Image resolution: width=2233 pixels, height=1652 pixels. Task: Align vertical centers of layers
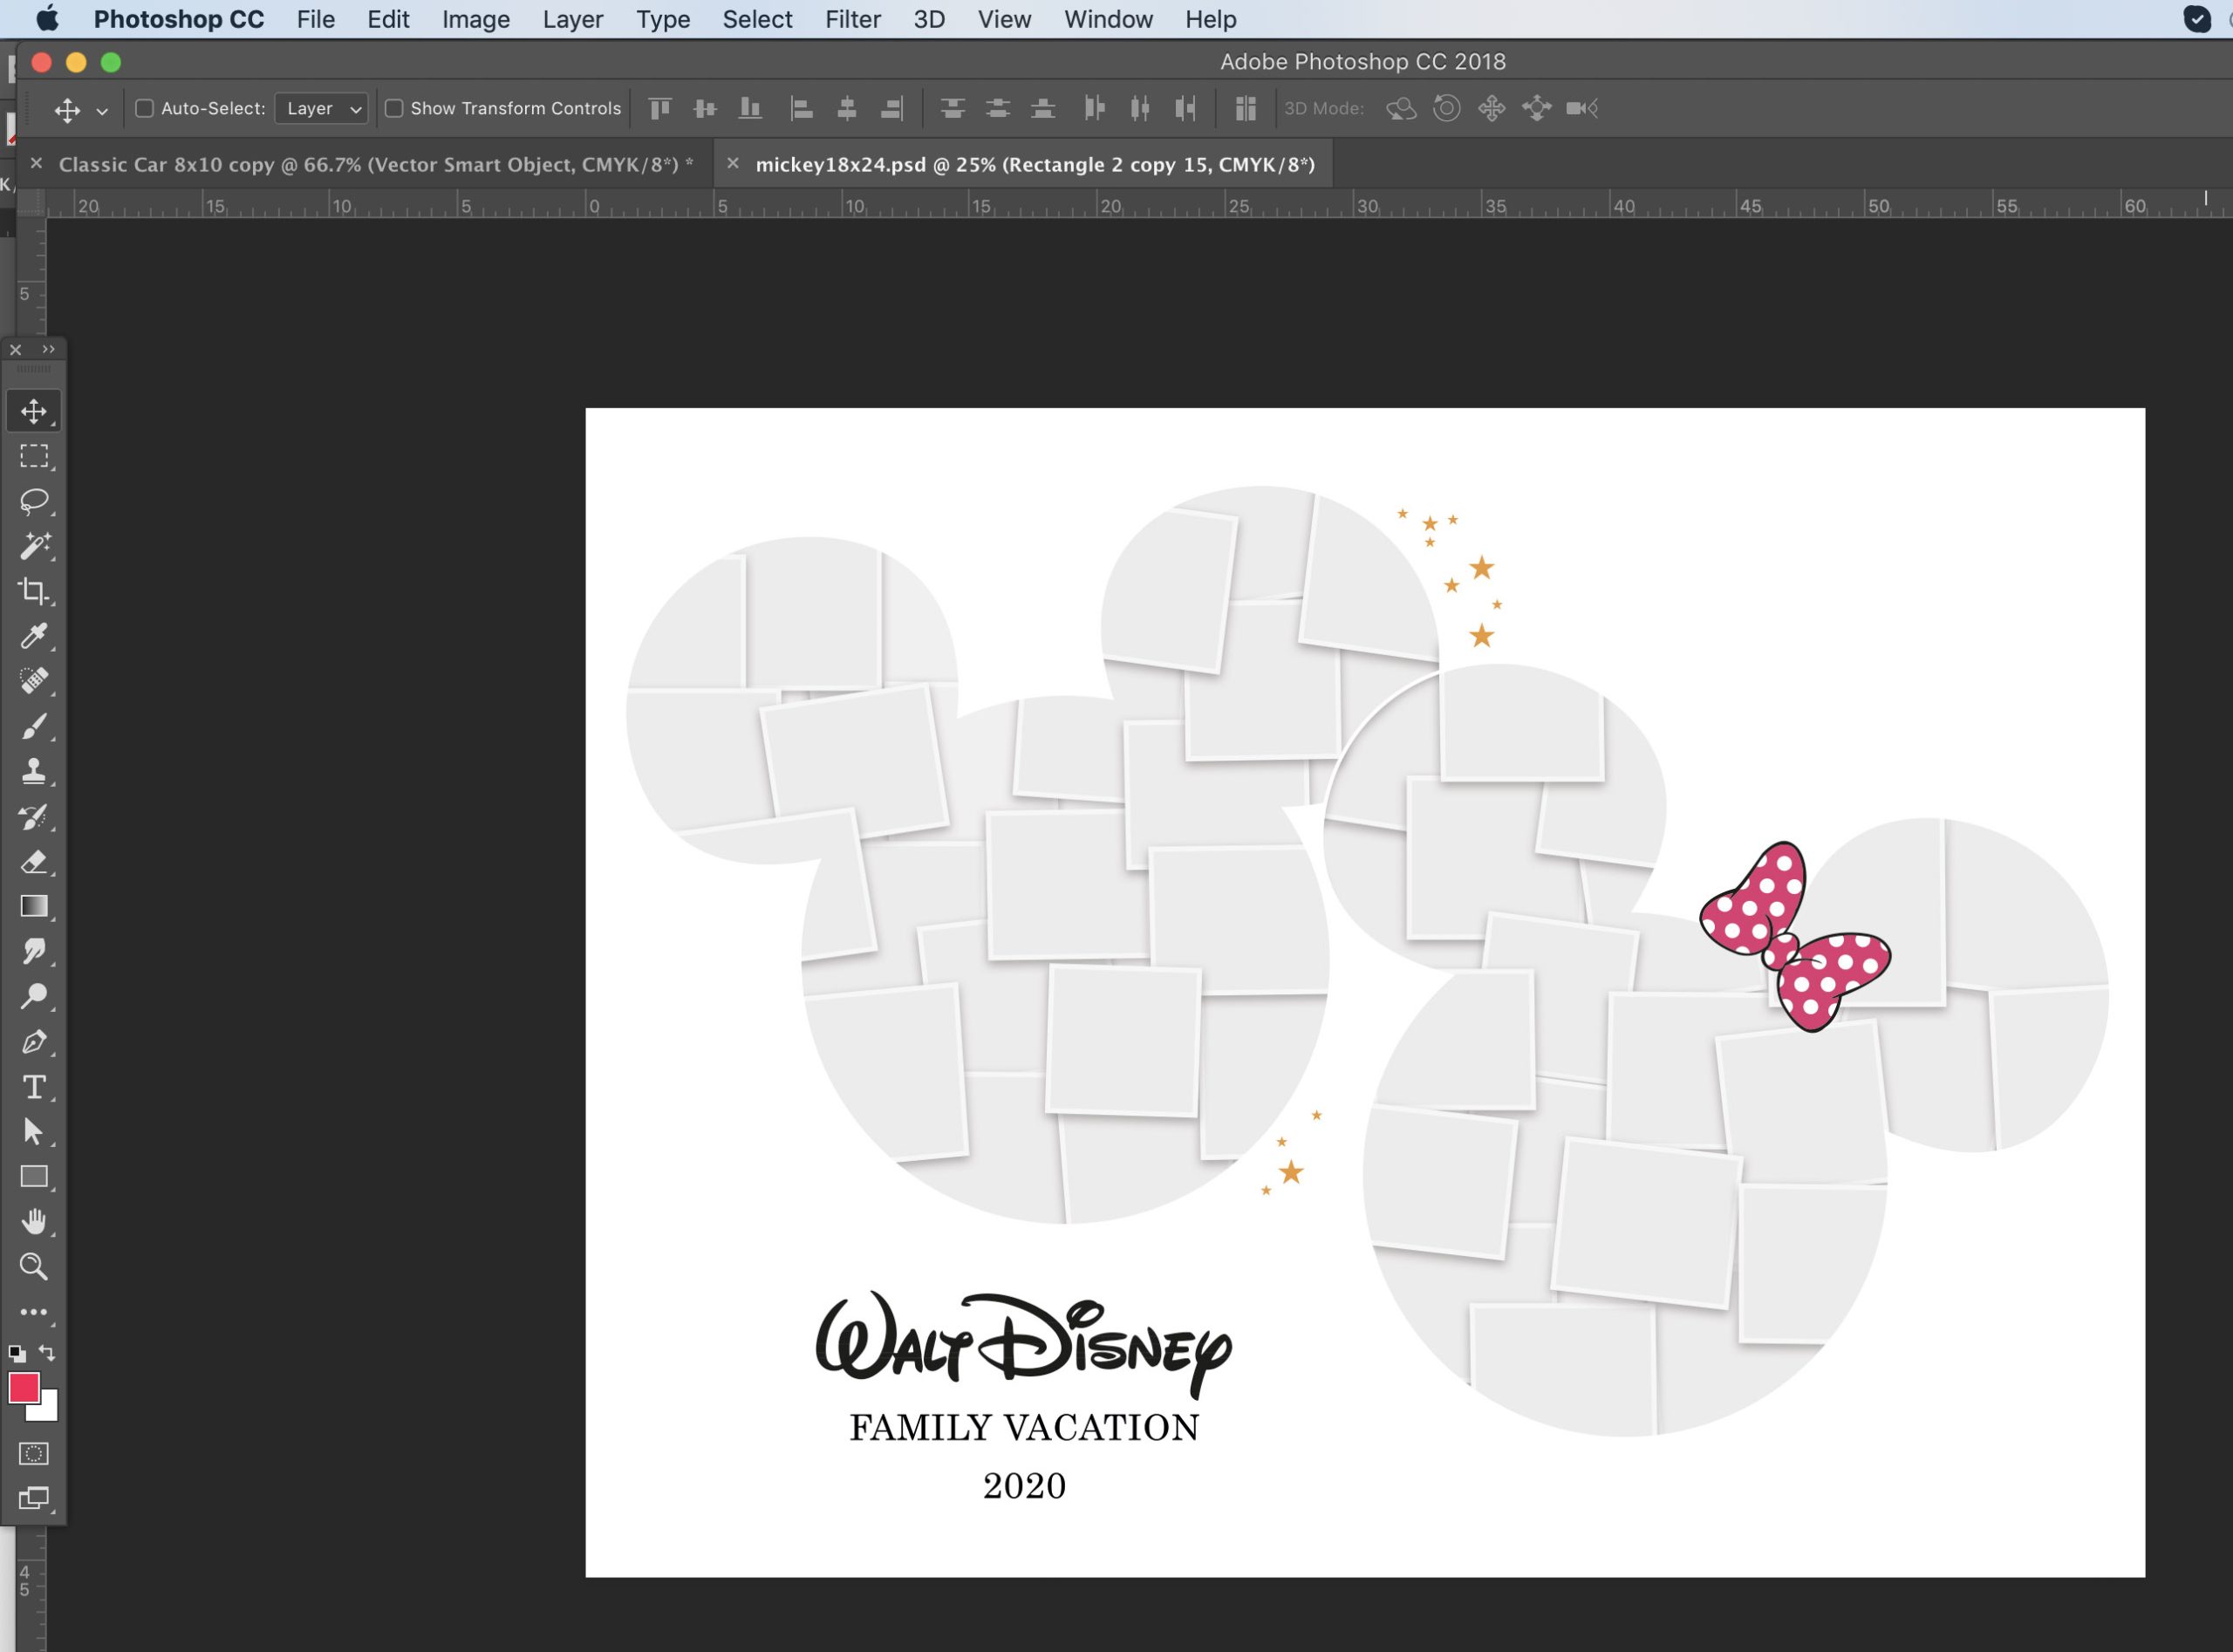tap(705, 108)
